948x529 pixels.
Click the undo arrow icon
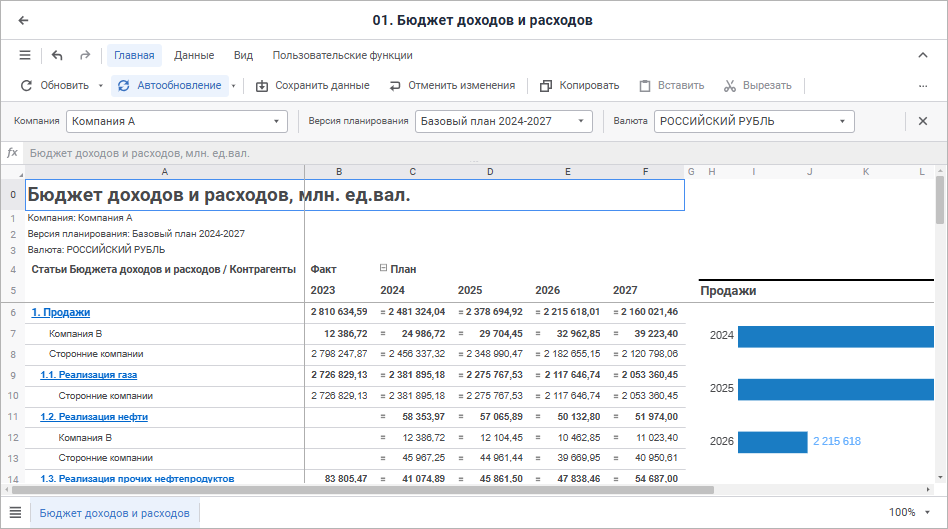pos(57,55)
